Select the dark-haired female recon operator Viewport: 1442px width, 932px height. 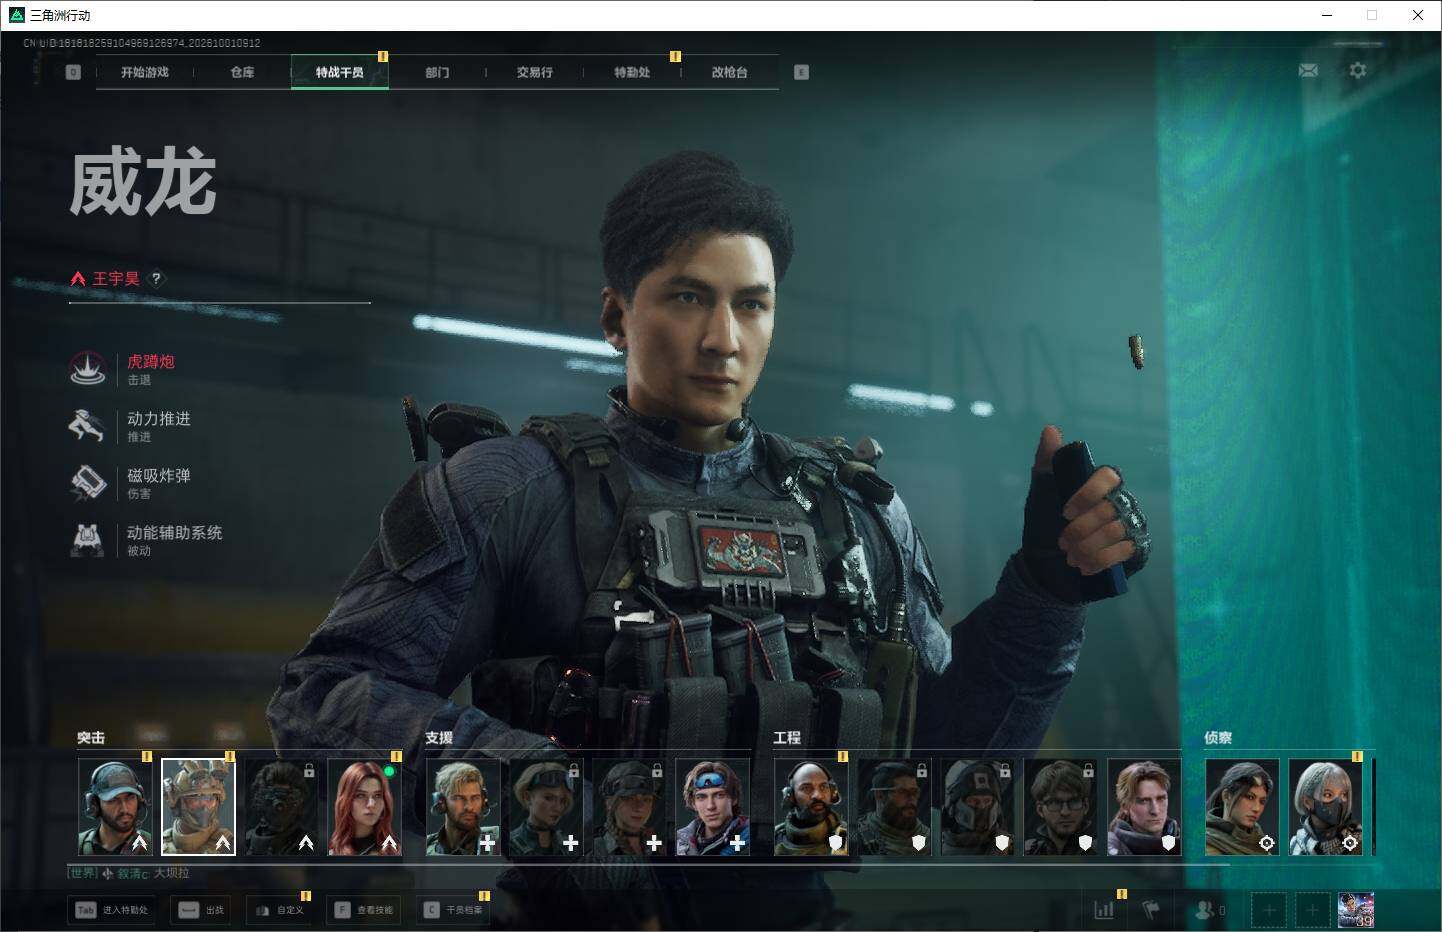pos(1242,807)
